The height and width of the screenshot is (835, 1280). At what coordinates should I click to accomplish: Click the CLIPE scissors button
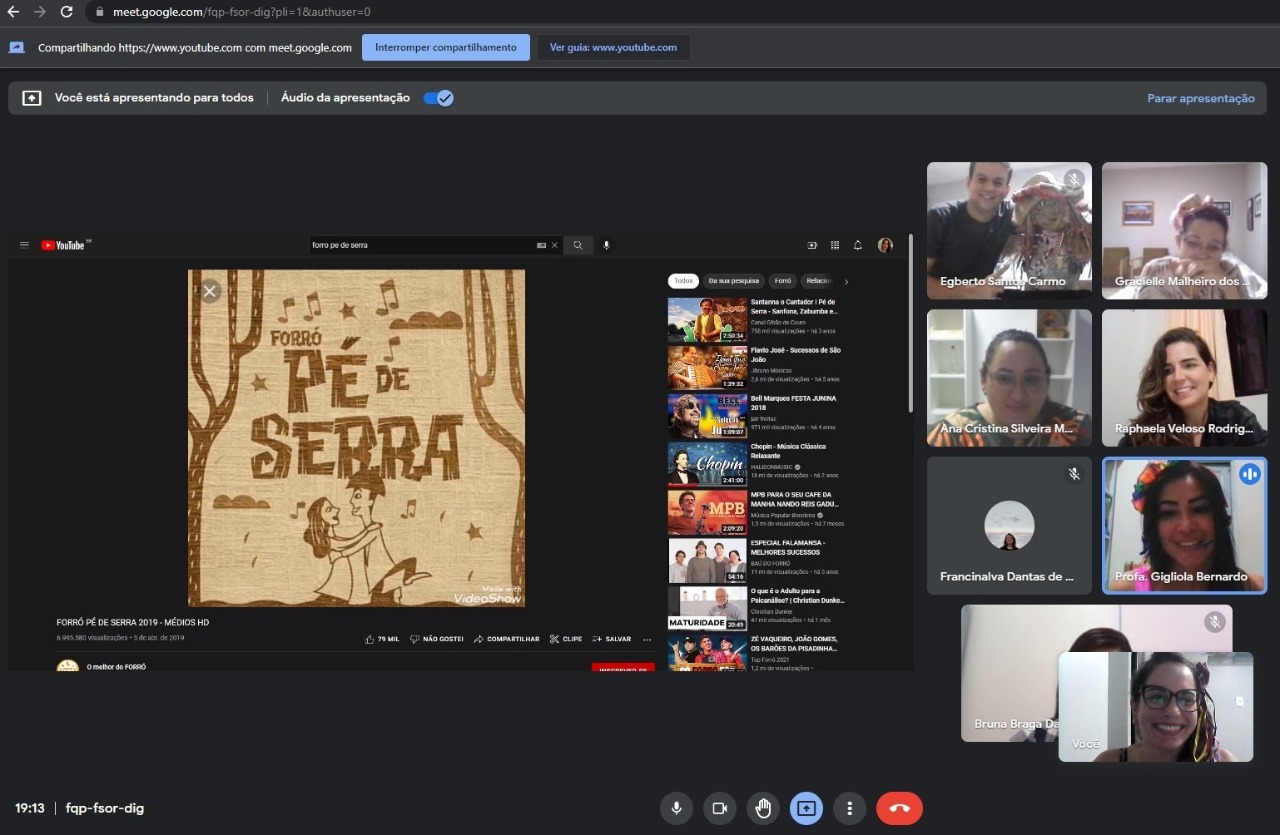[566, 639]
